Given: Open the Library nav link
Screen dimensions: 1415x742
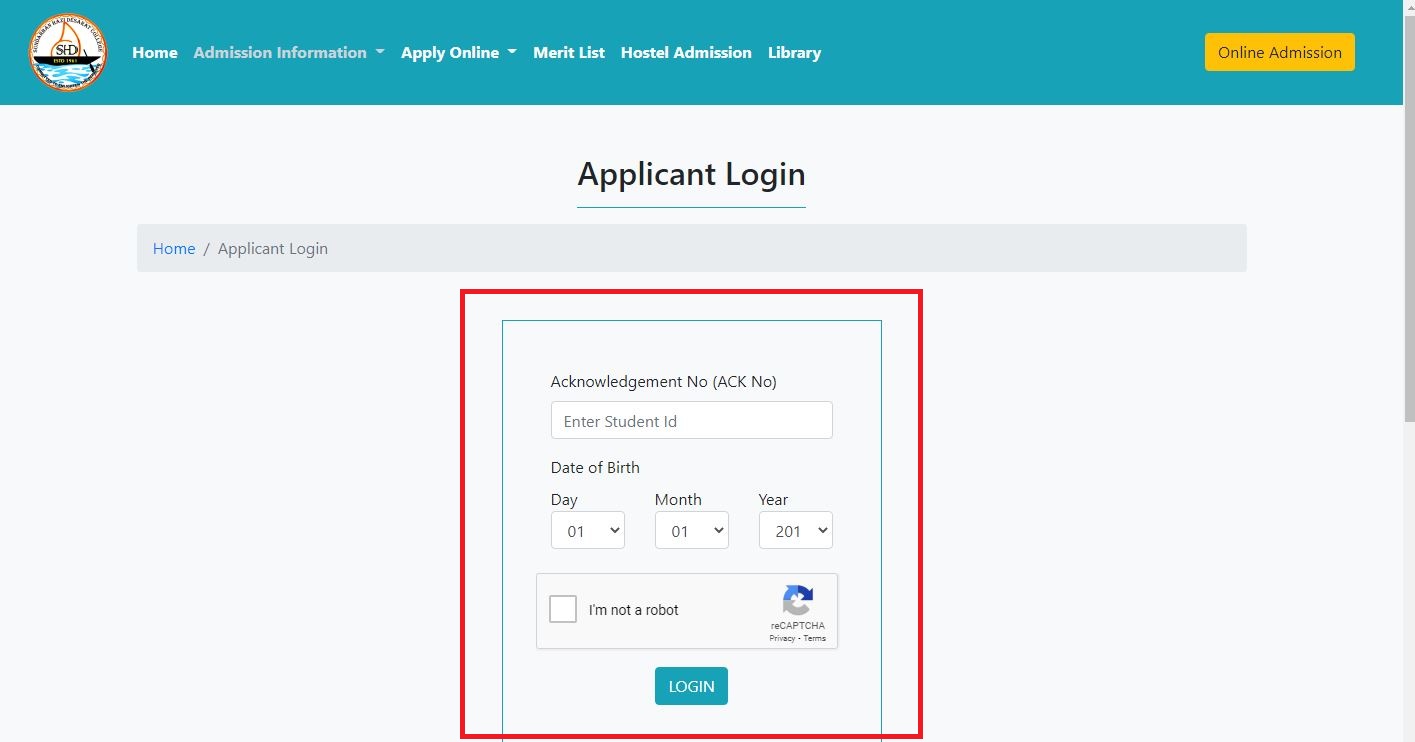Looking at the screenshot, I should point(794,53).
